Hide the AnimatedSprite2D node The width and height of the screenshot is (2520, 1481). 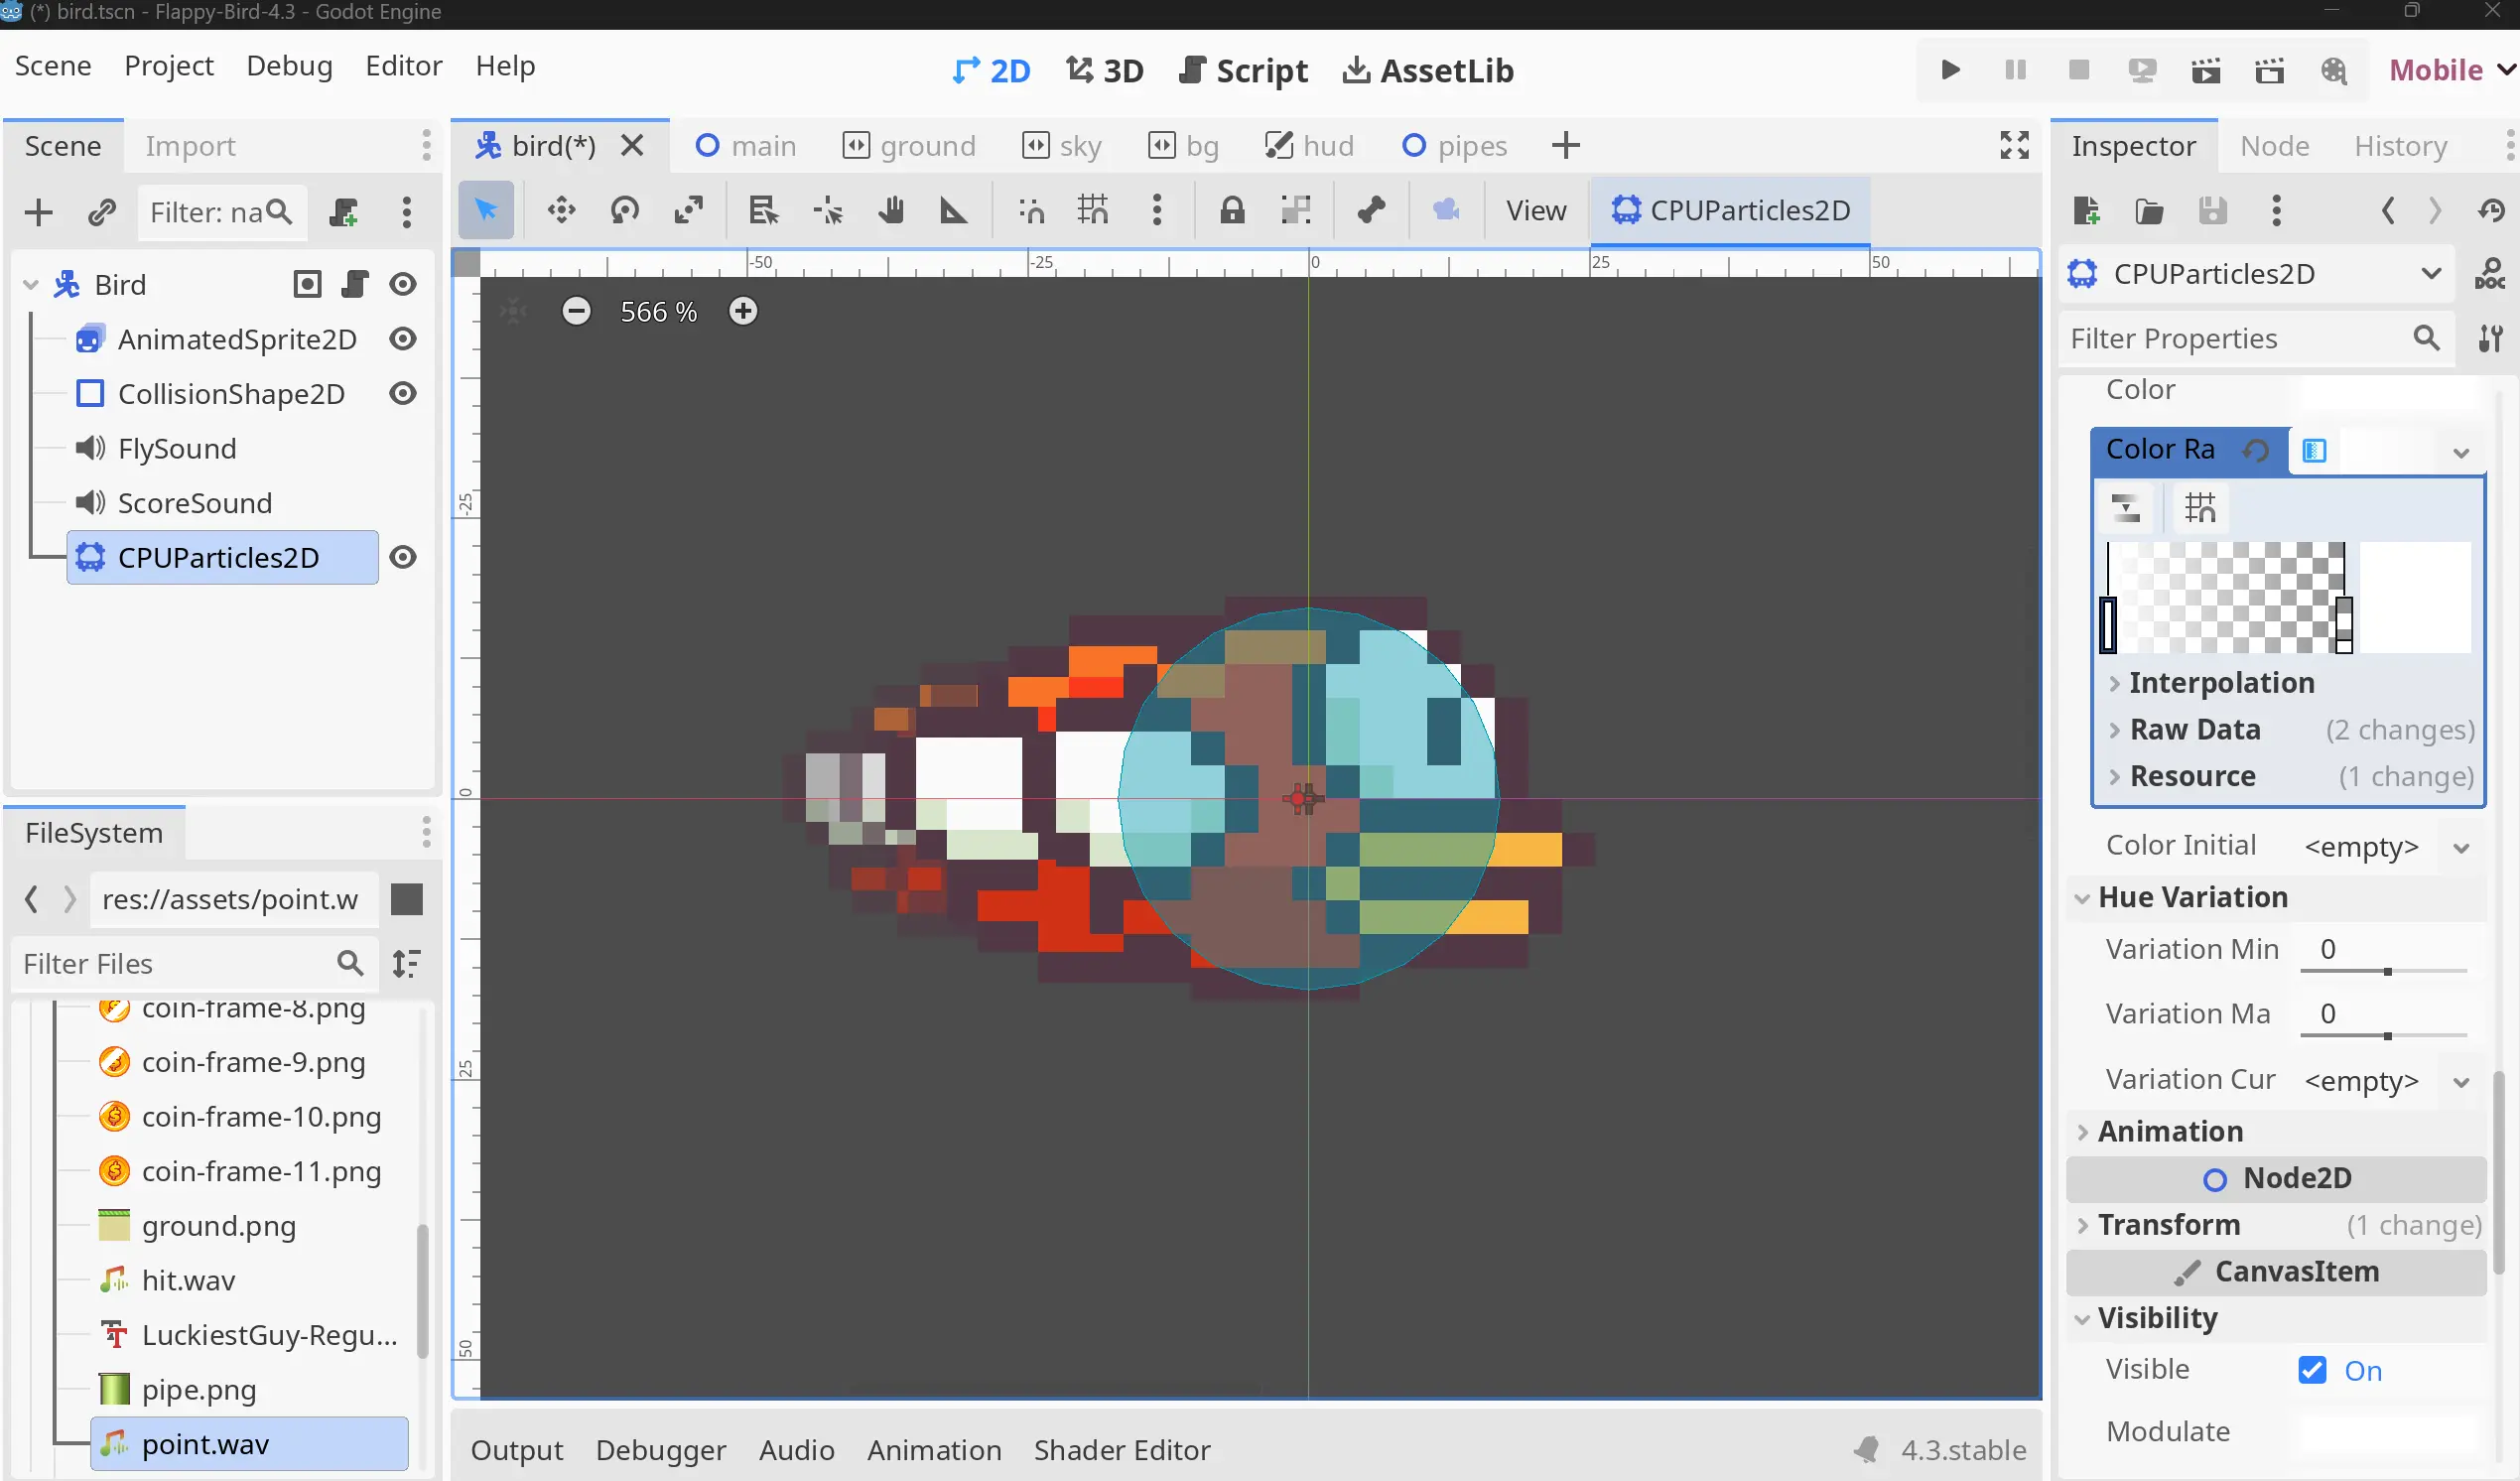[403, 340]
